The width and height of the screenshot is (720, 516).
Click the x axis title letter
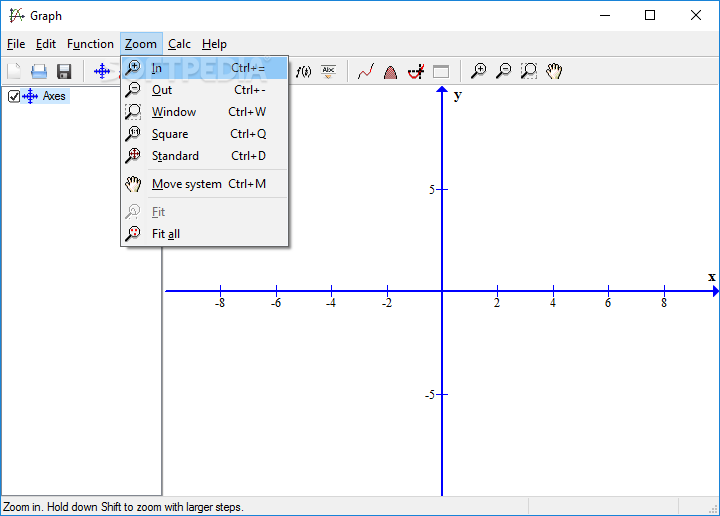click(x=712, y=277)
